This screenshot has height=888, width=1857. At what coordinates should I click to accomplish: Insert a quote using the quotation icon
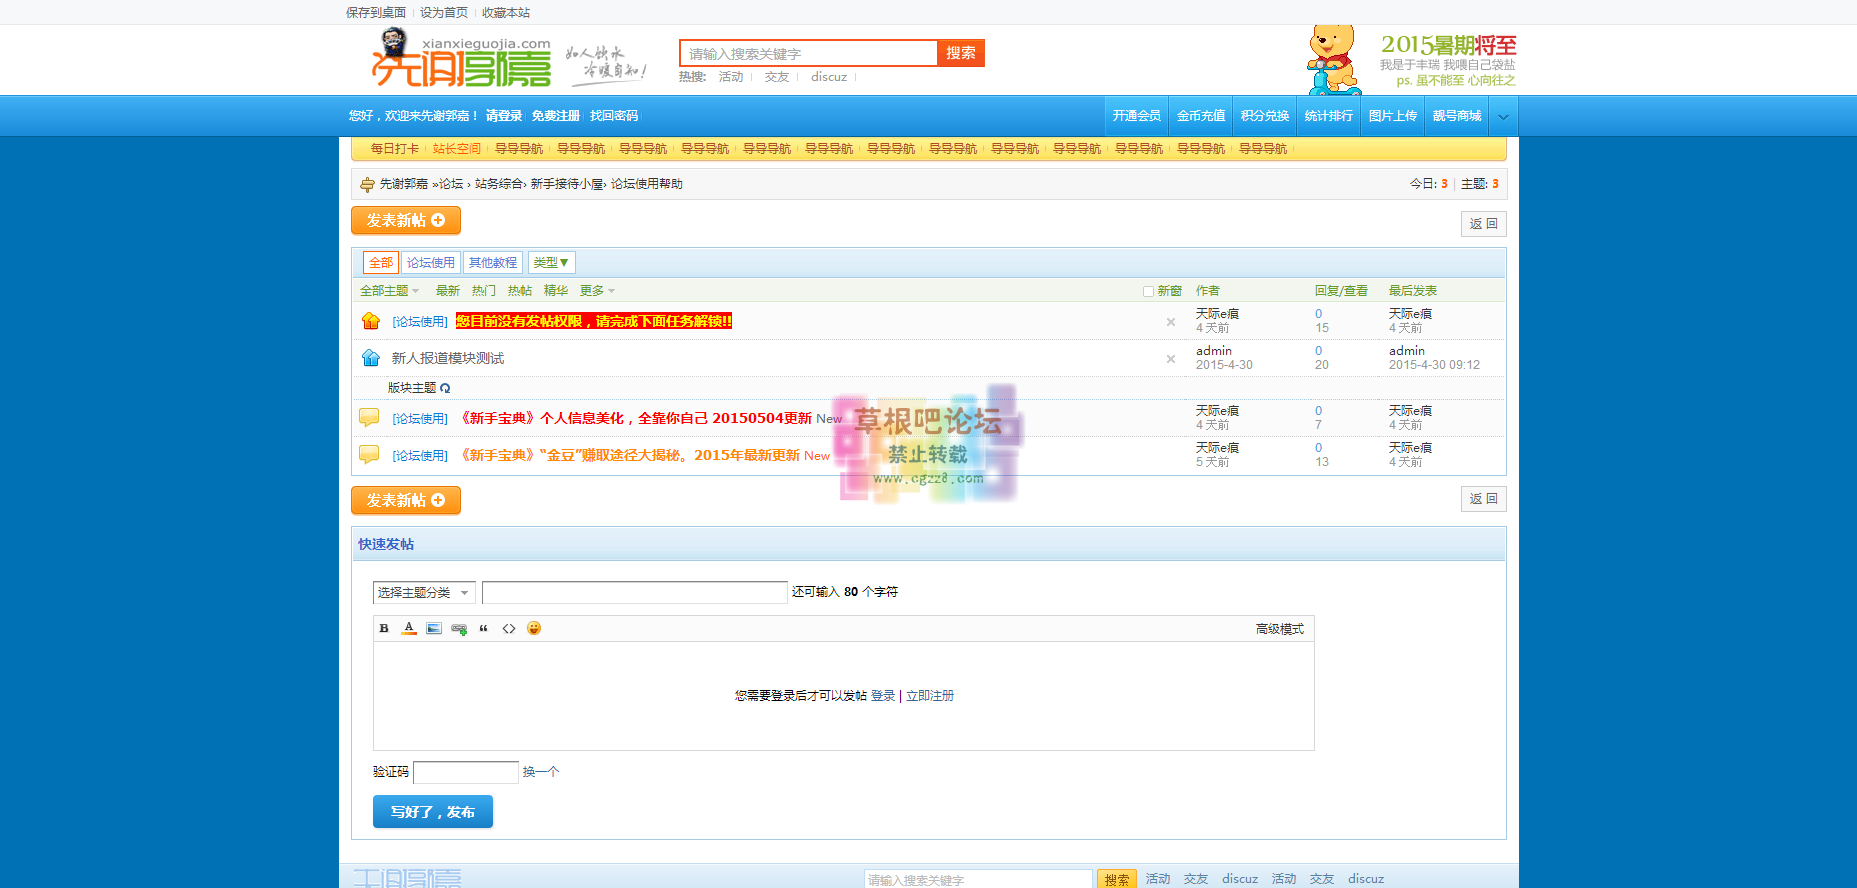pyautogui.click(x=484, y=629)
